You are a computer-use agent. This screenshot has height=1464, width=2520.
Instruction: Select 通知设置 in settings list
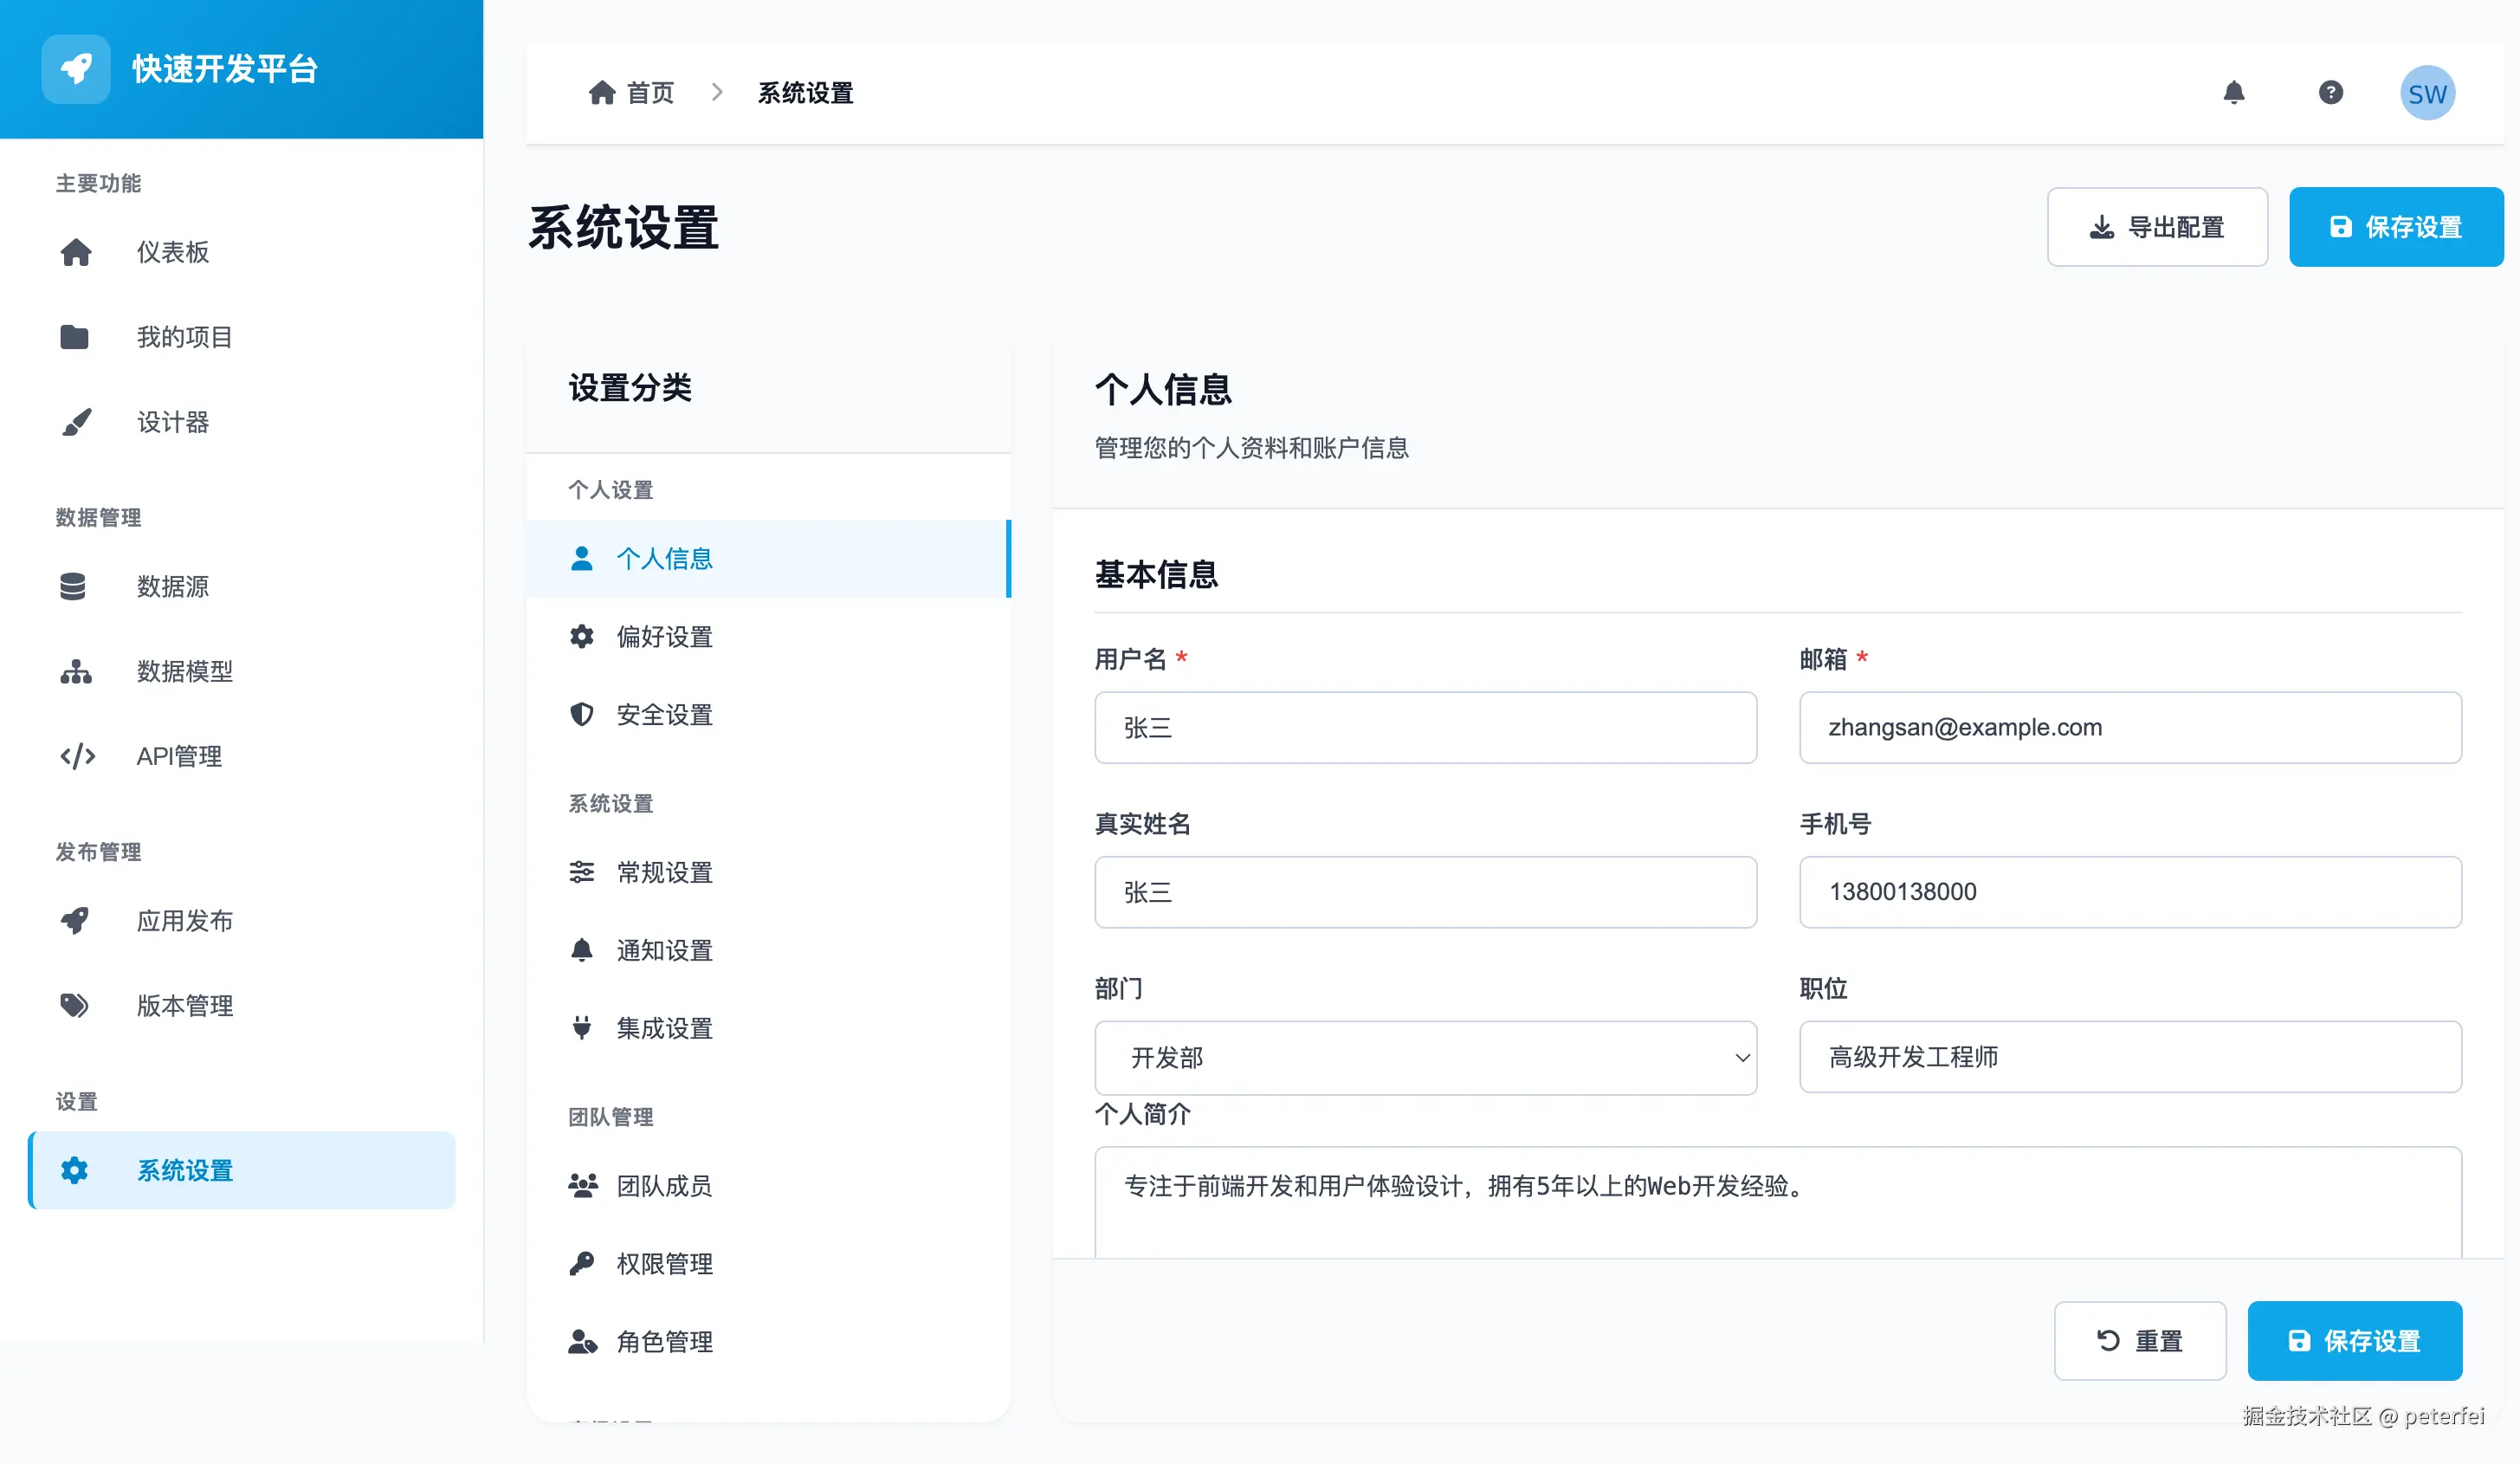pos(664,950)
